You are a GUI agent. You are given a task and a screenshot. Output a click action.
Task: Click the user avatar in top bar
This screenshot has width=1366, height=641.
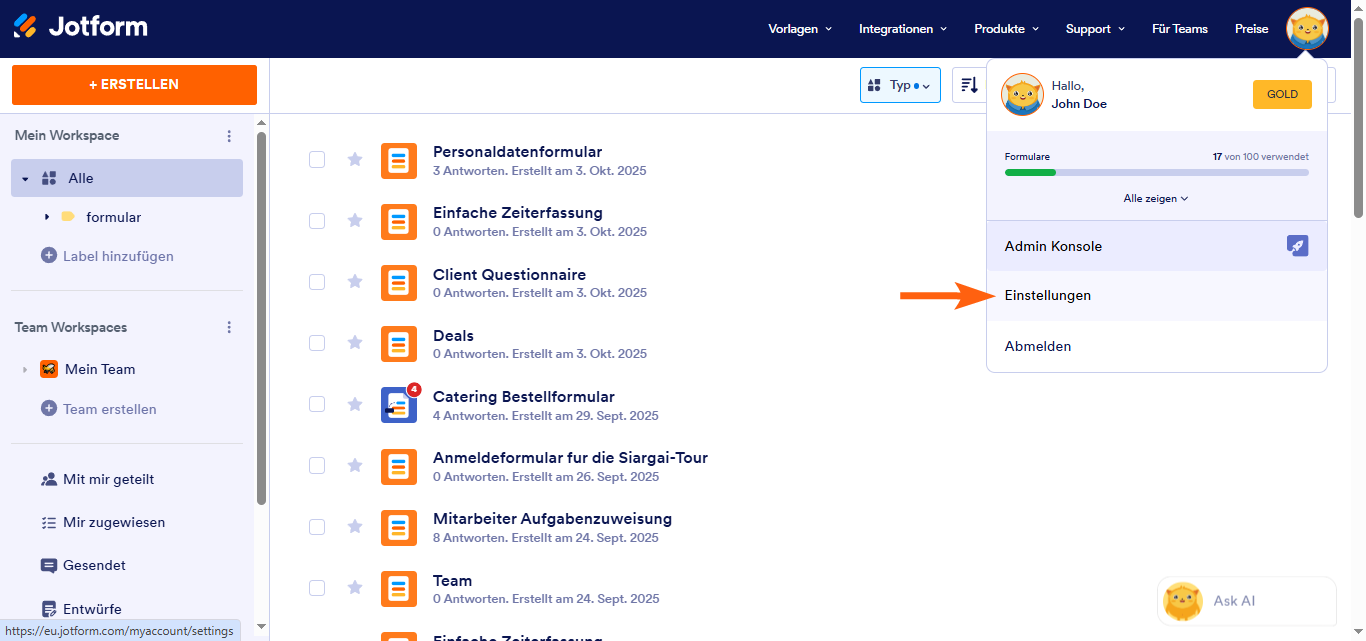click(1306, 29)
